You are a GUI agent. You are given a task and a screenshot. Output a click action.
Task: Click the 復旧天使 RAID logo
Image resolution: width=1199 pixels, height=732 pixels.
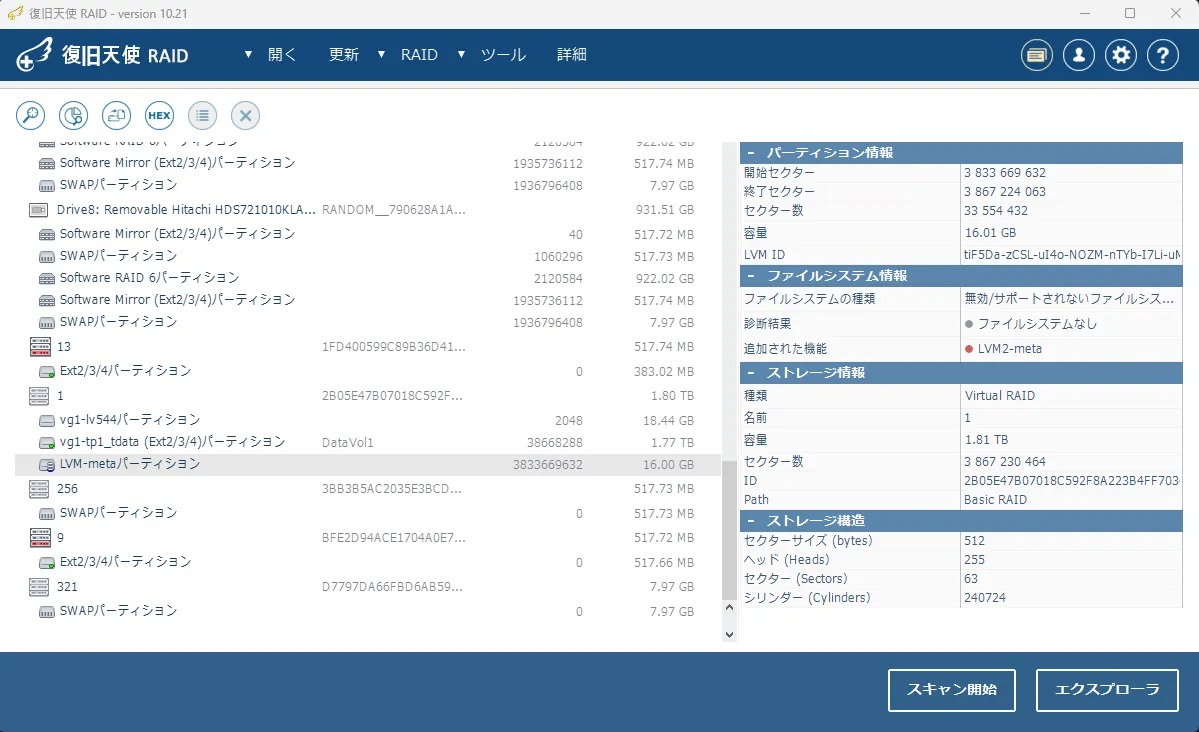pos(102,55)
